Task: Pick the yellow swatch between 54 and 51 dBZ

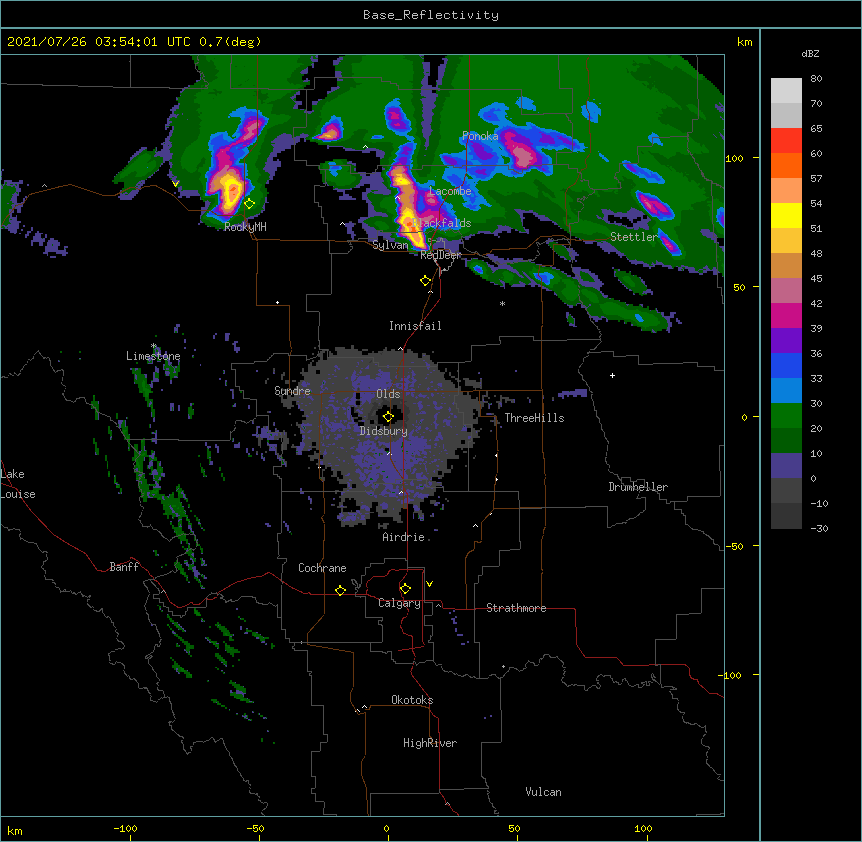Action: click(786, 215)
